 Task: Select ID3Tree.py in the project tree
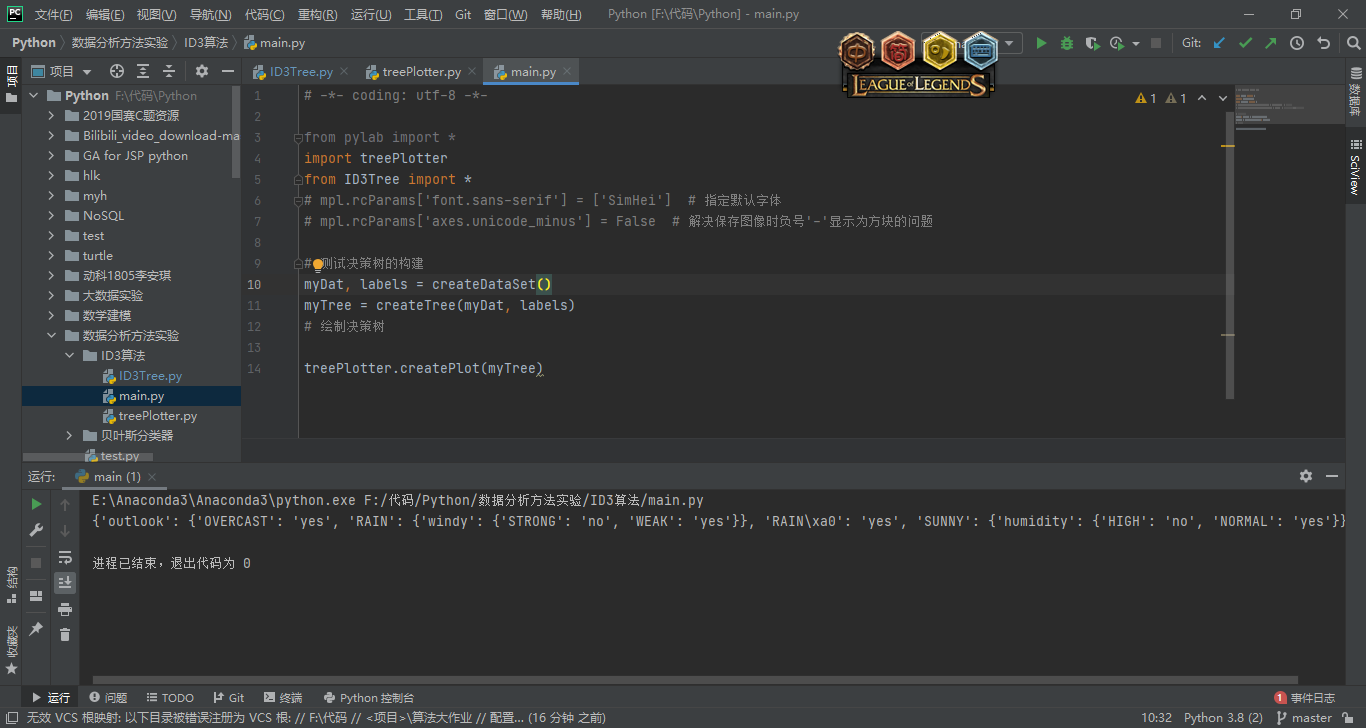coord(150,376)
